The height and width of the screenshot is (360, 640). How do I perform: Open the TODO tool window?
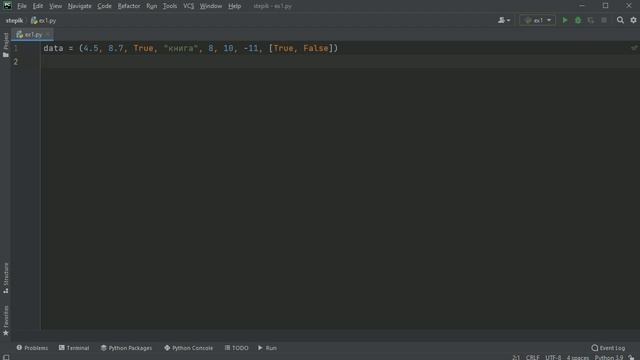[236, 348]
